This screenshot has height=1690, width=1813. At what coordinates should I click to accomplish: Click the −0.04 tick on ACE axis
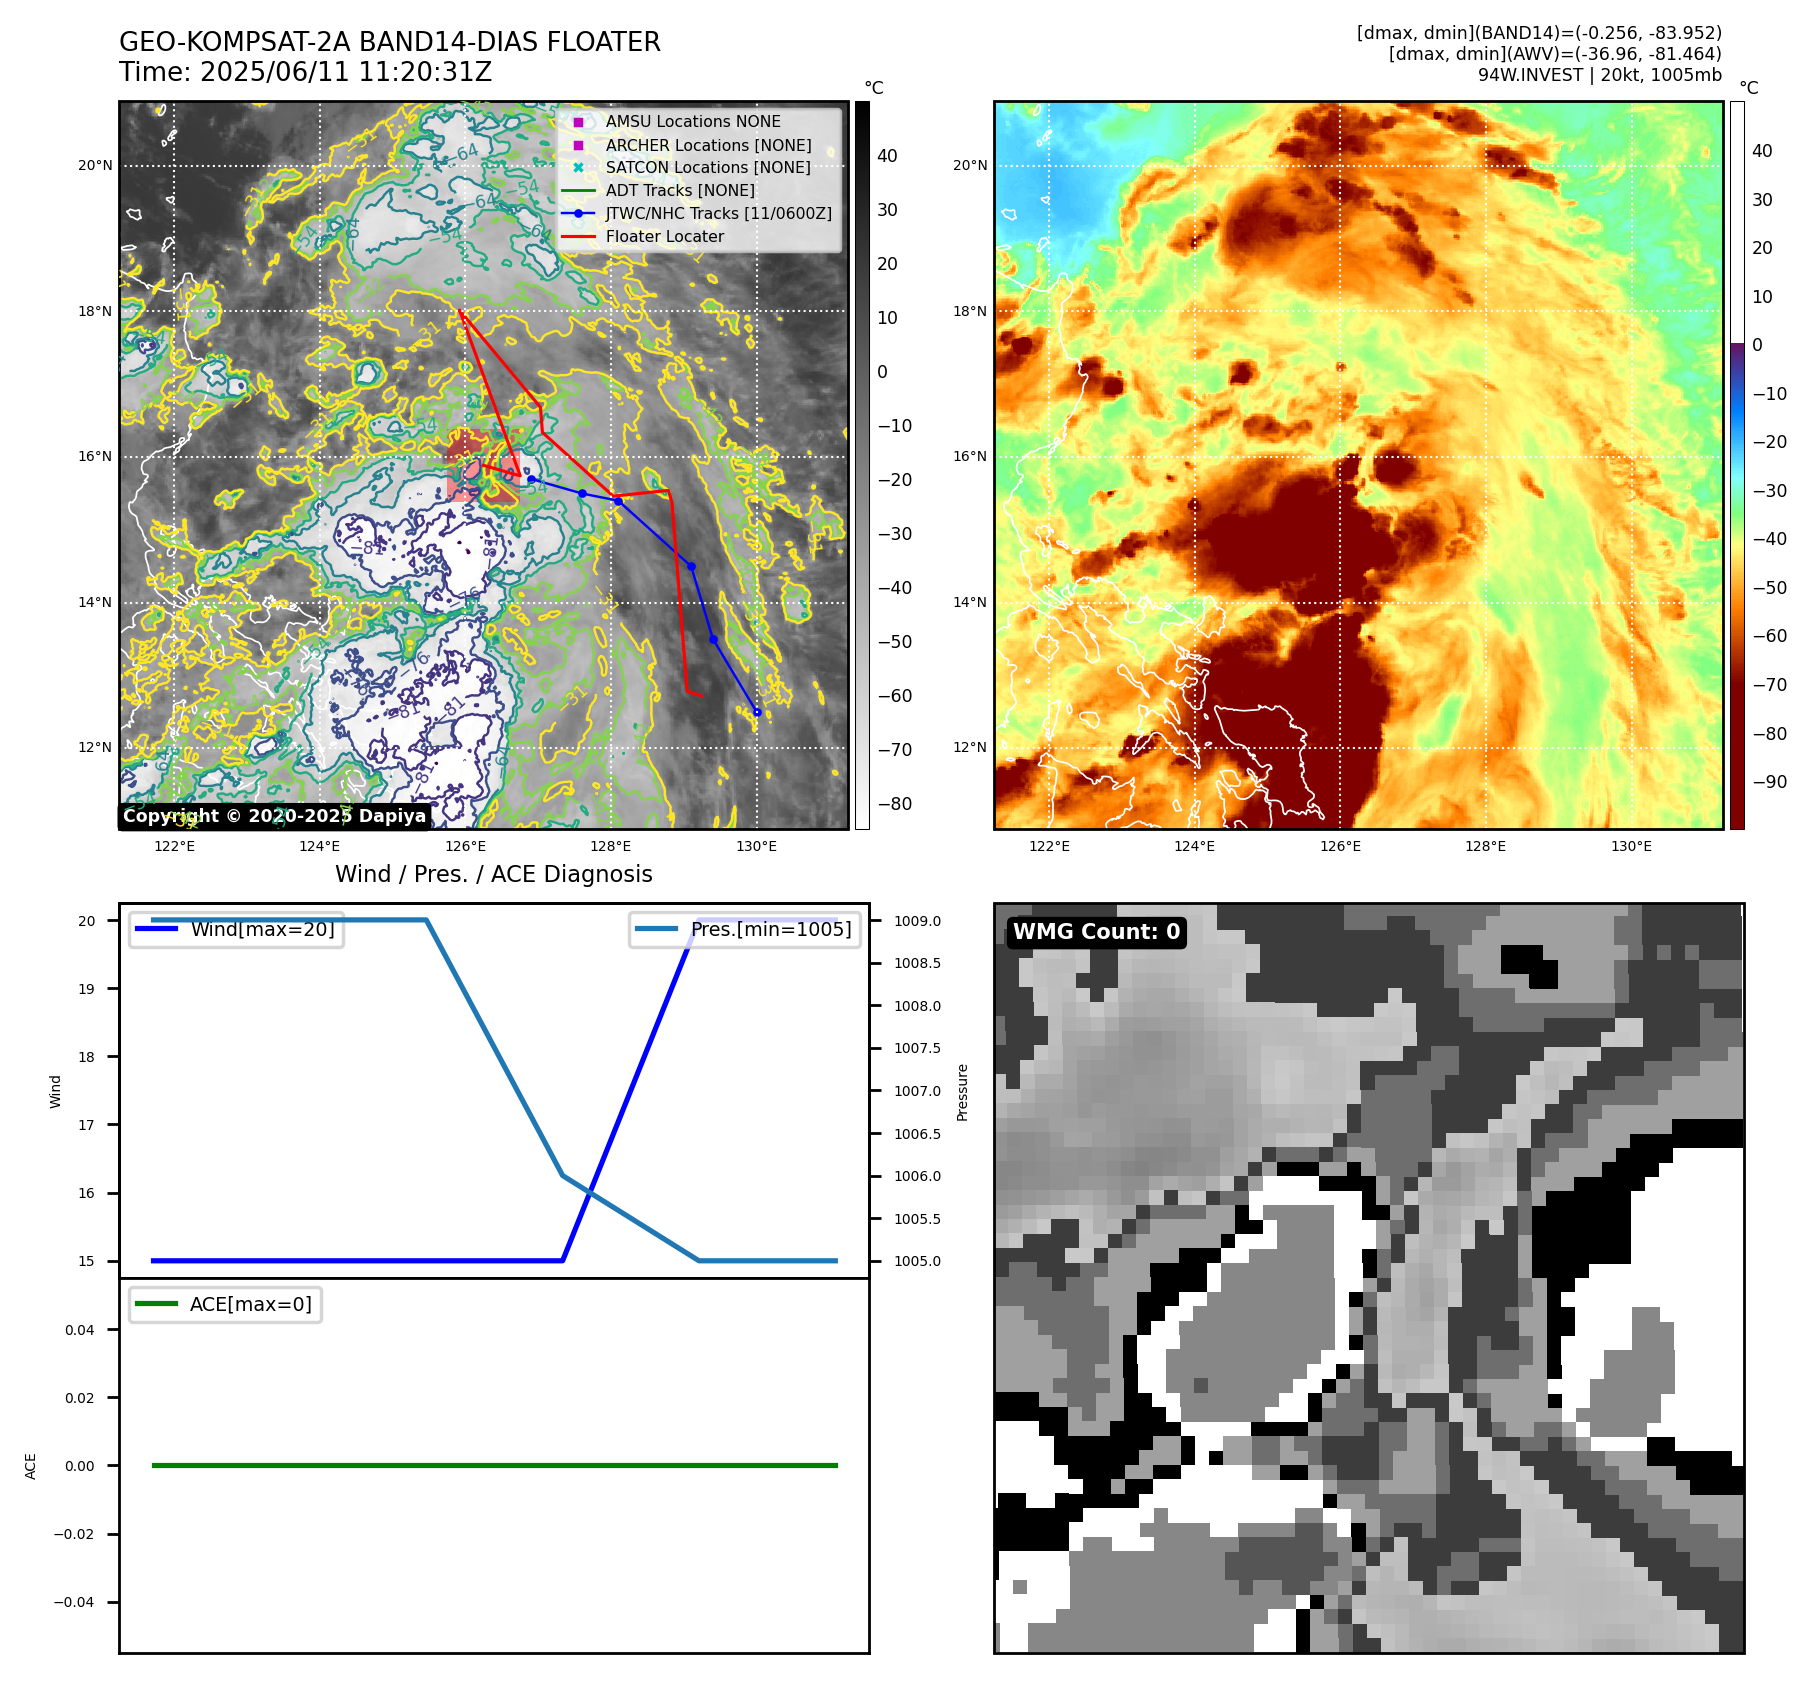(x=74, y=1602)
